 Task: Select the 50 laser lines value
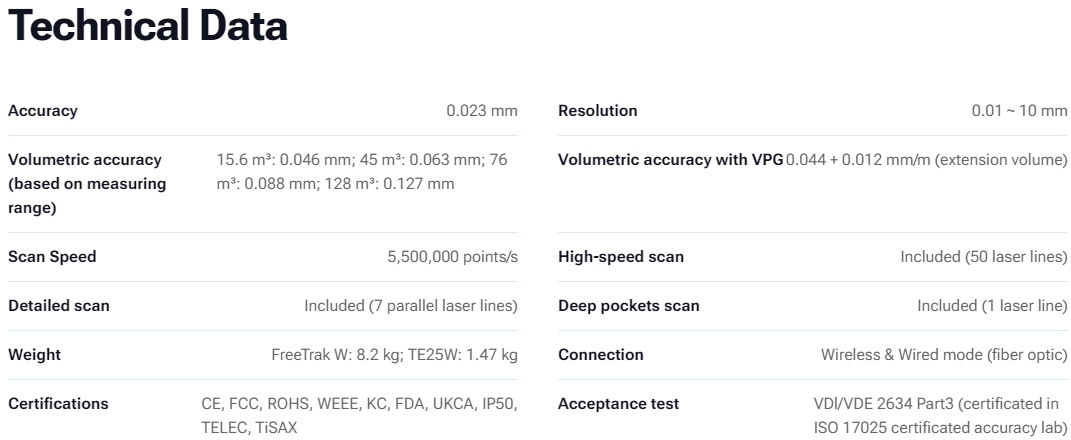(983, 257)
